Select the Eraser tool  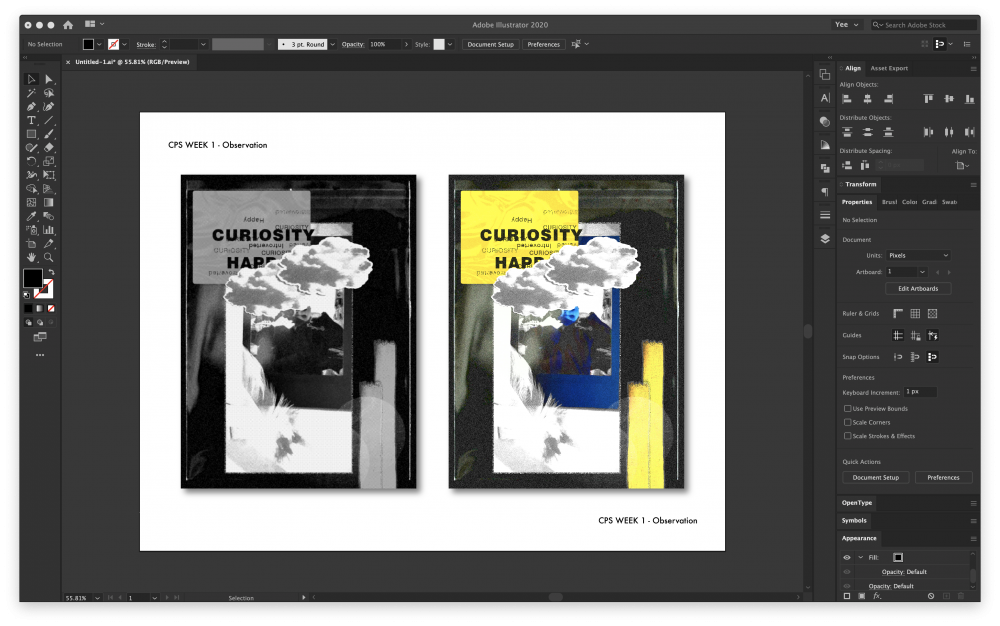pyautogui.click(x=48, y=147)
